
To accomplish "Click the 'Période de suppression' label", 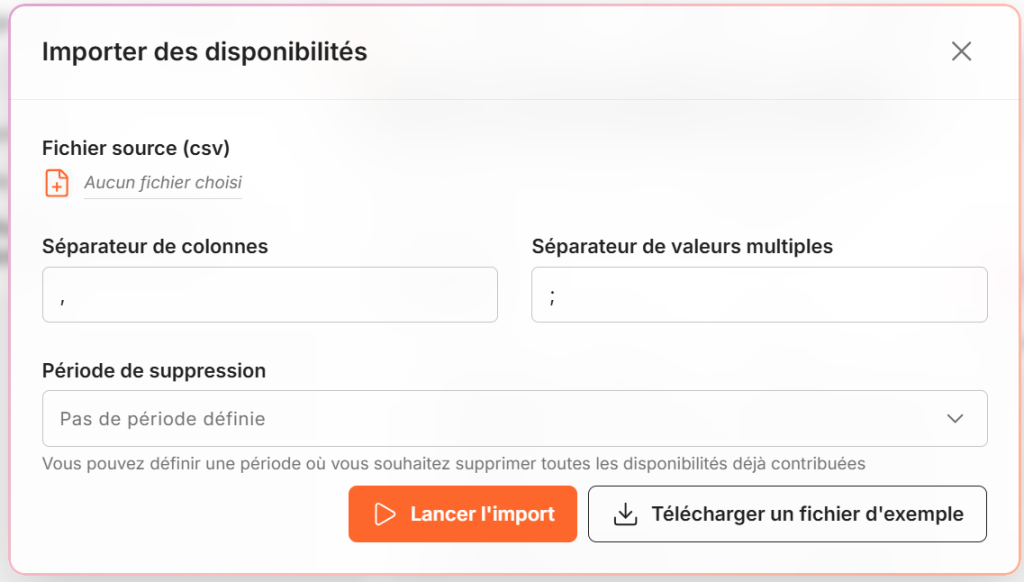I will pyautogui.click(x=153, y=370).
